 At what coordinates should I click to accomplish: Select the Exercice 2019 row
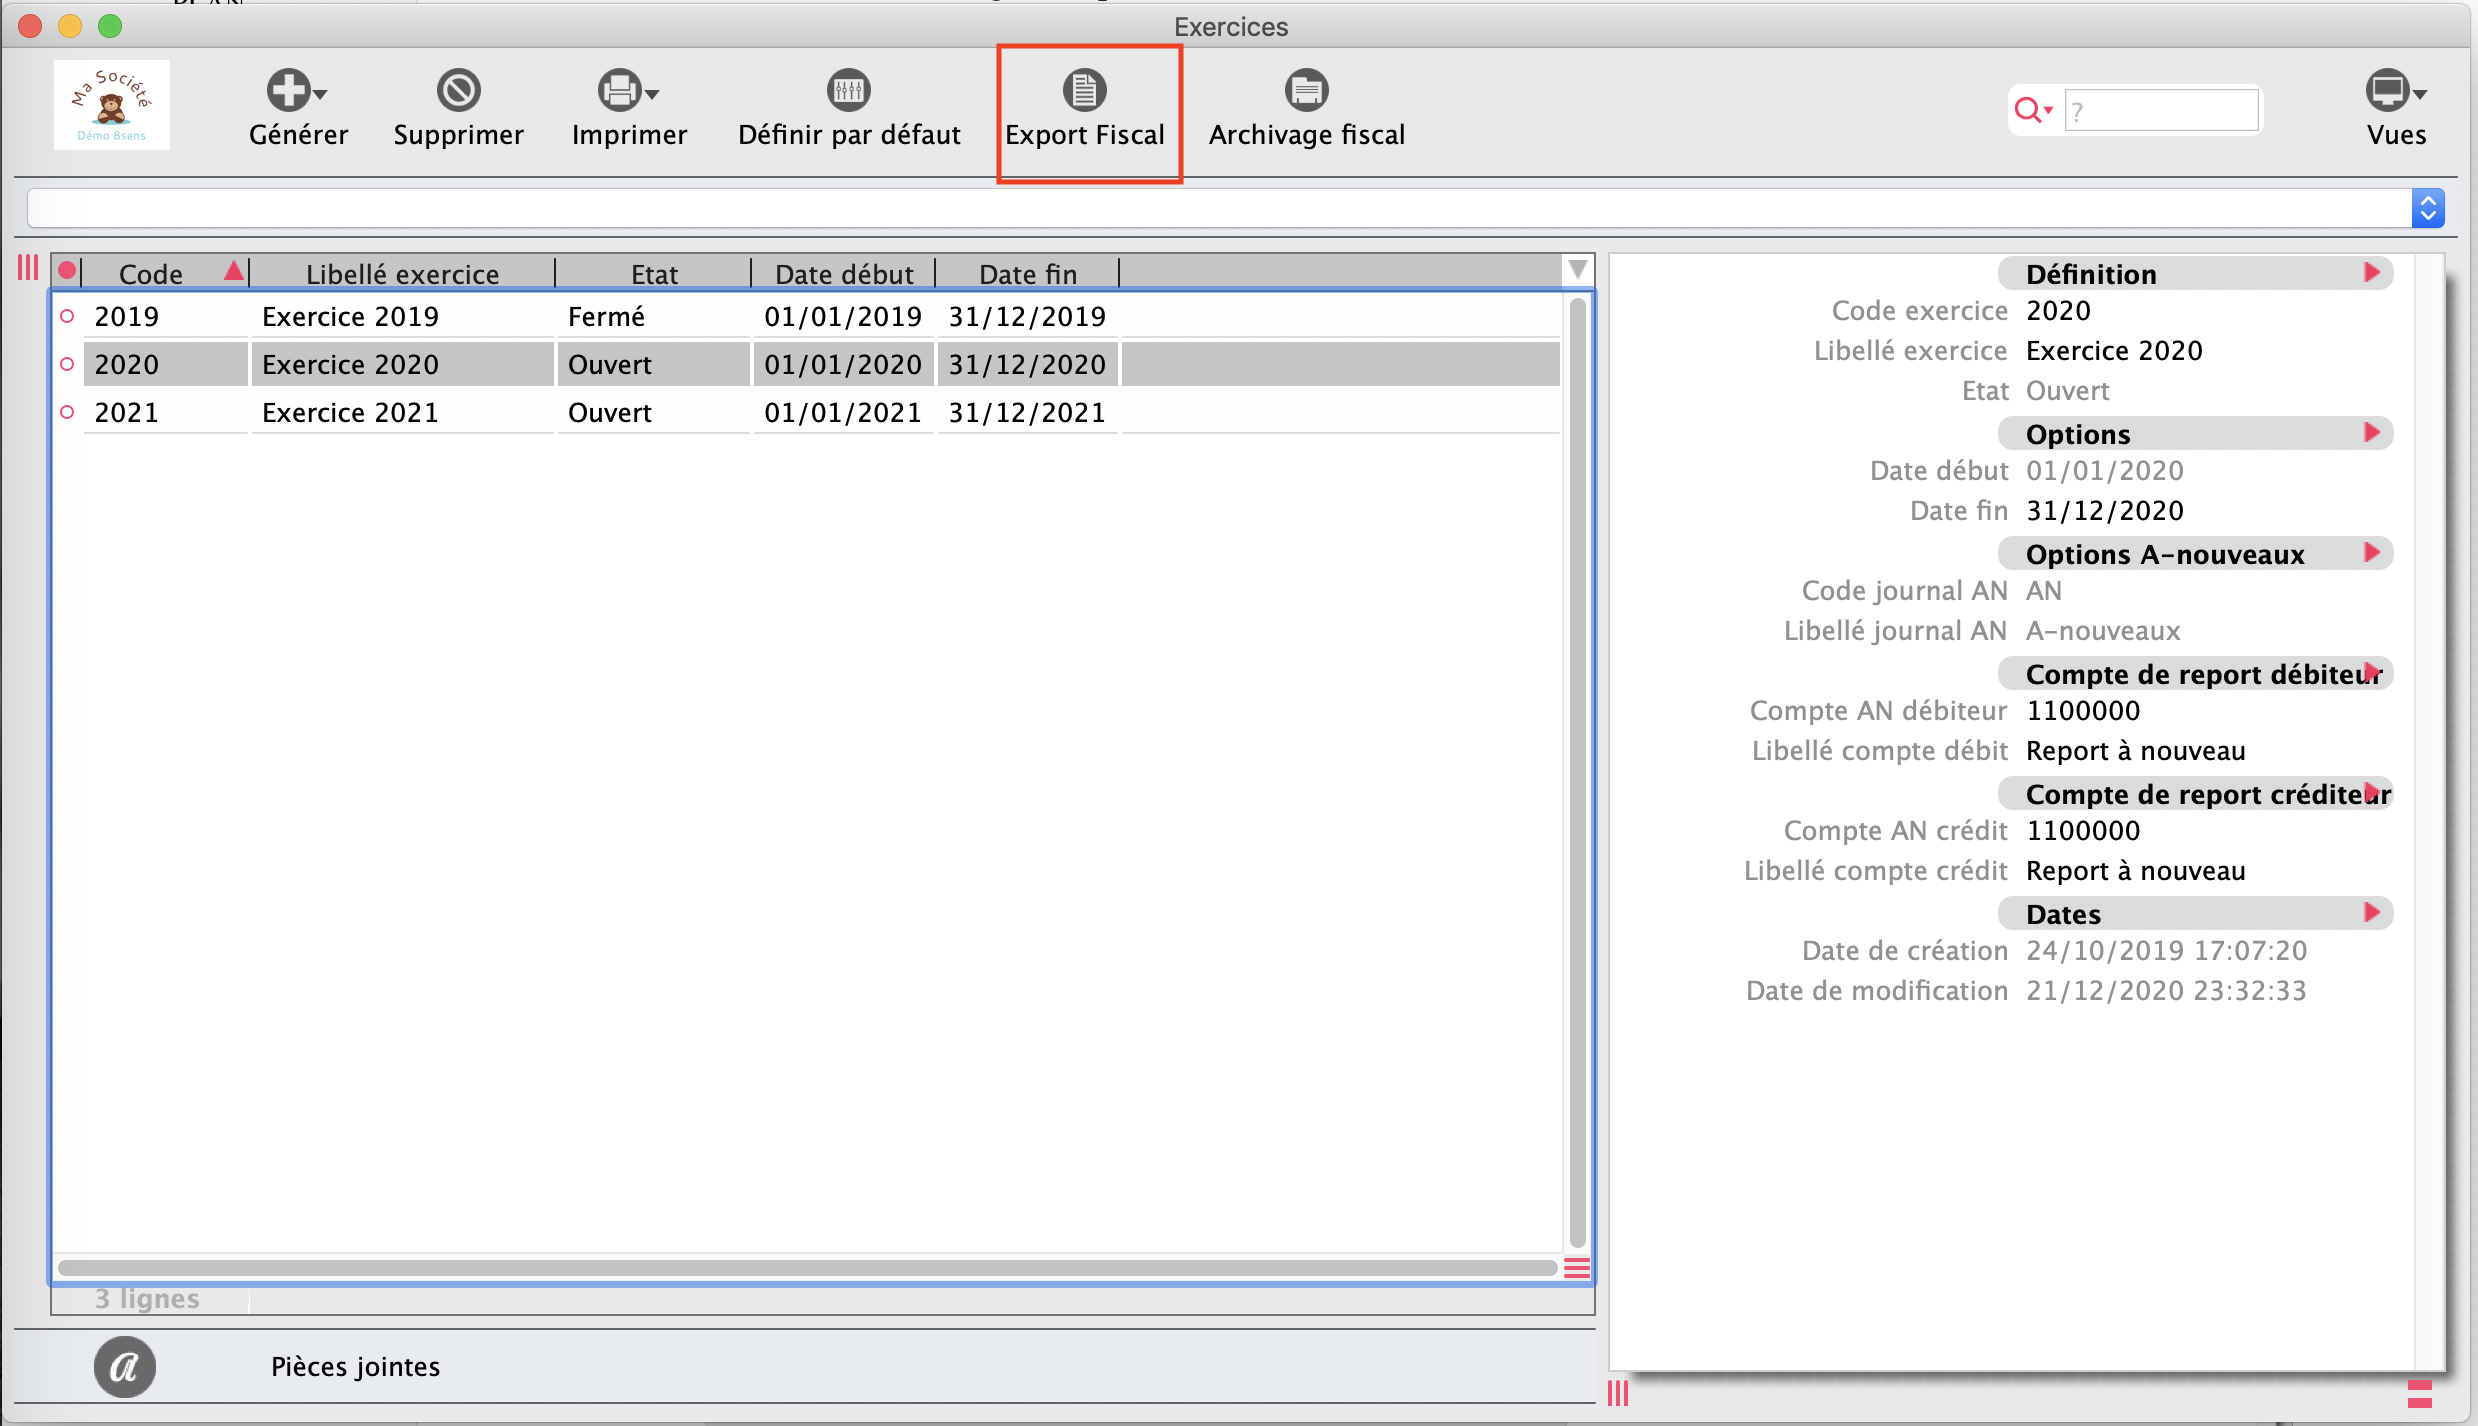[x=821, y=316]
